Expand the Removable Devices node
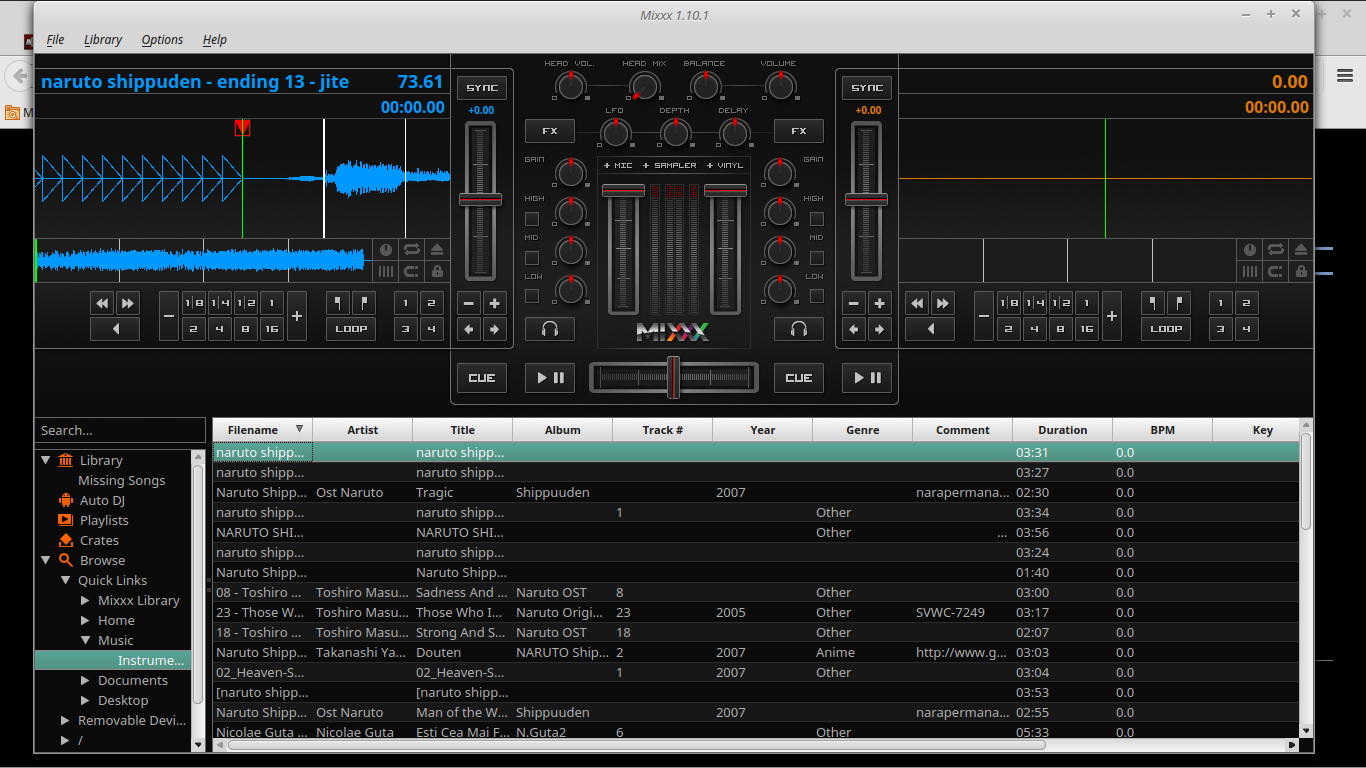Viewport: 1366px width, 768px height. 65,720
